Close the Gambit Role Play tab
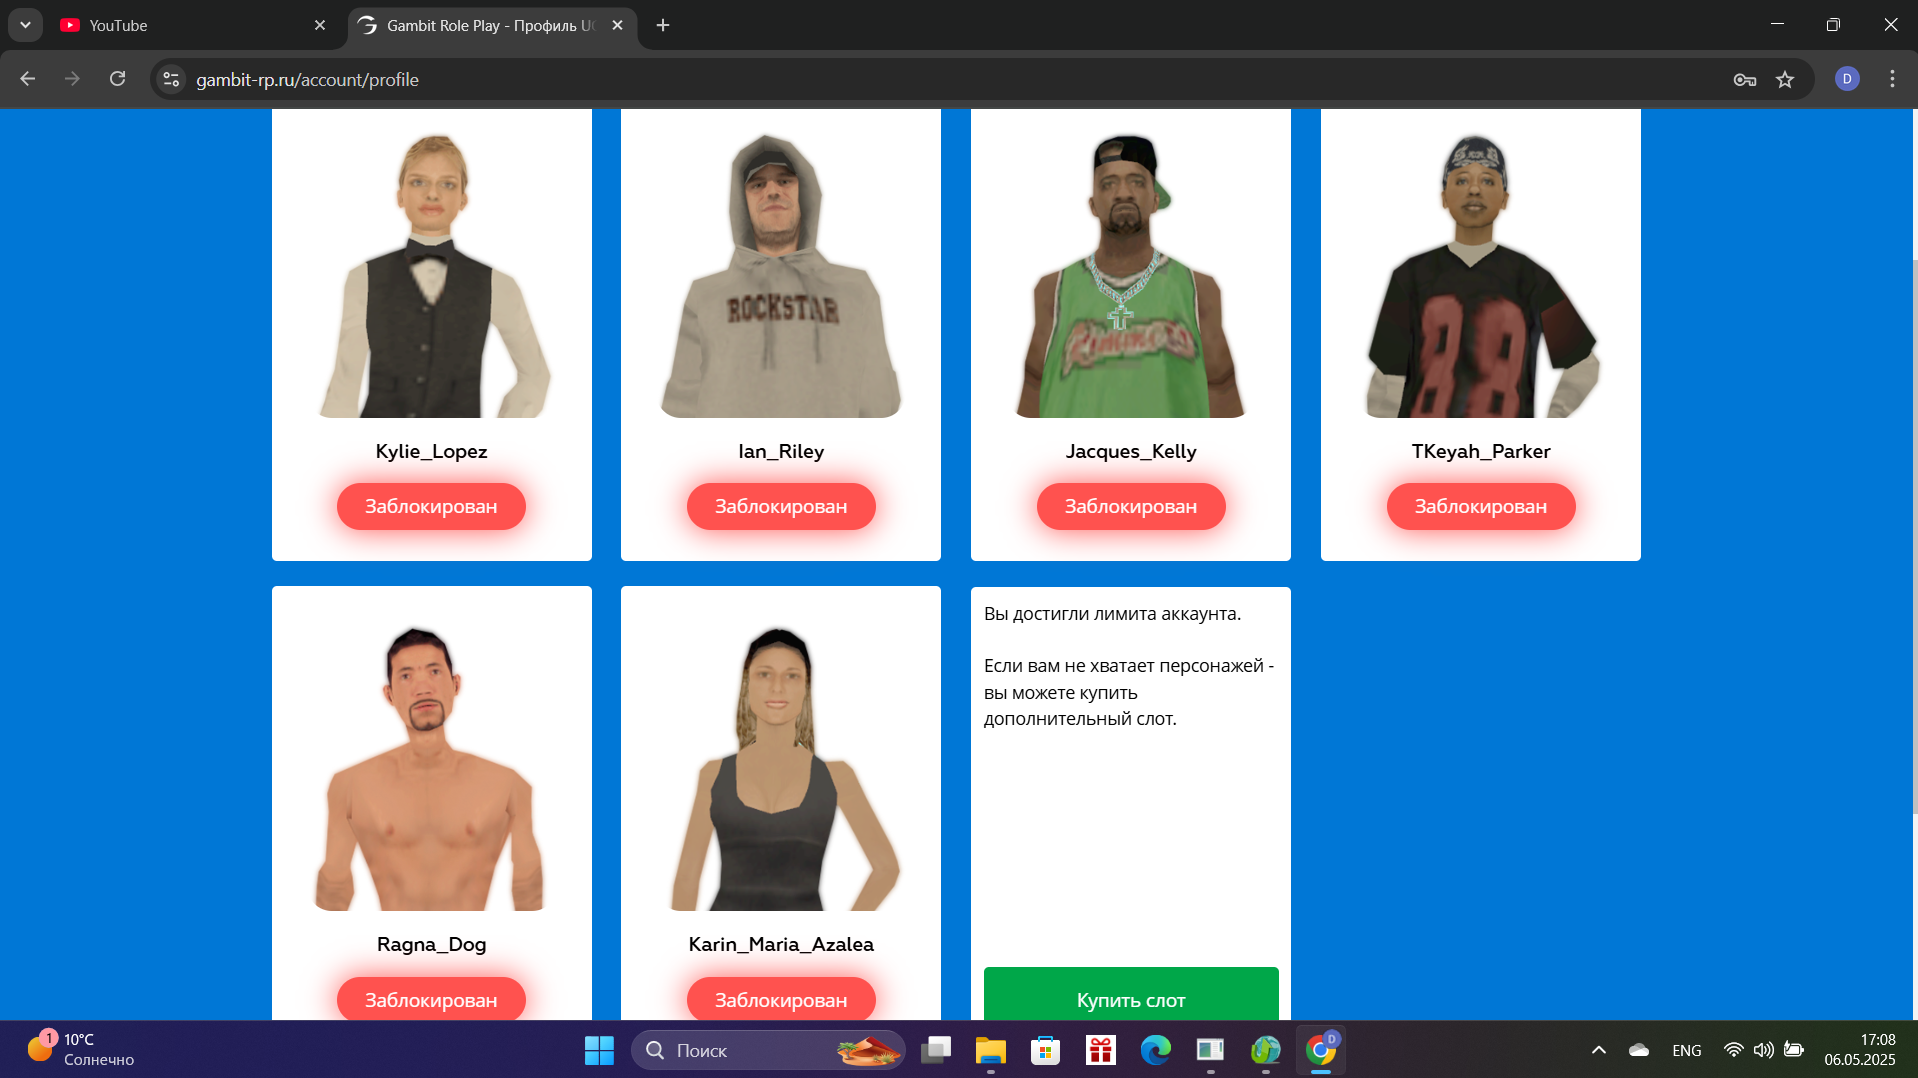Screen dimensions: 1918x1078 (x=617, y=25)
